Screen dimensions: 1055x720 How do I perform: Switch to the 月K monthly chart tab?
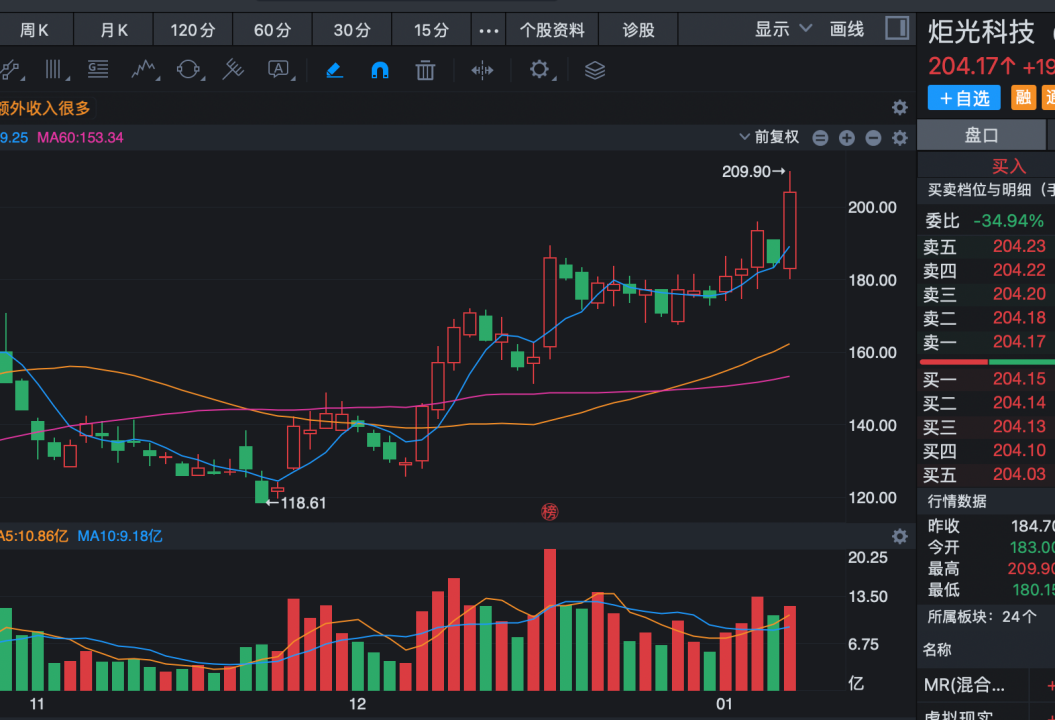click(x=114, y=30)
